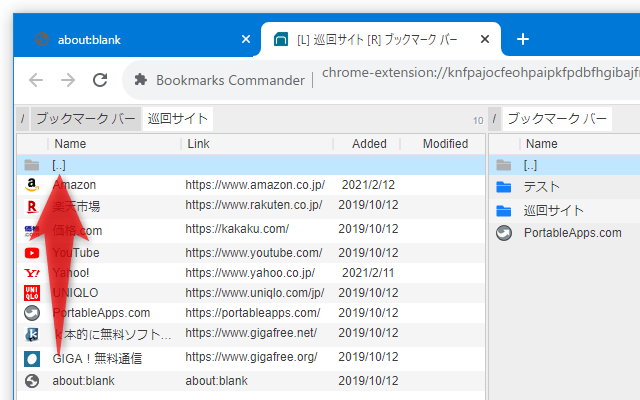Close the about:blank tab
640x400 pixels.
click(x=246, y=39)
